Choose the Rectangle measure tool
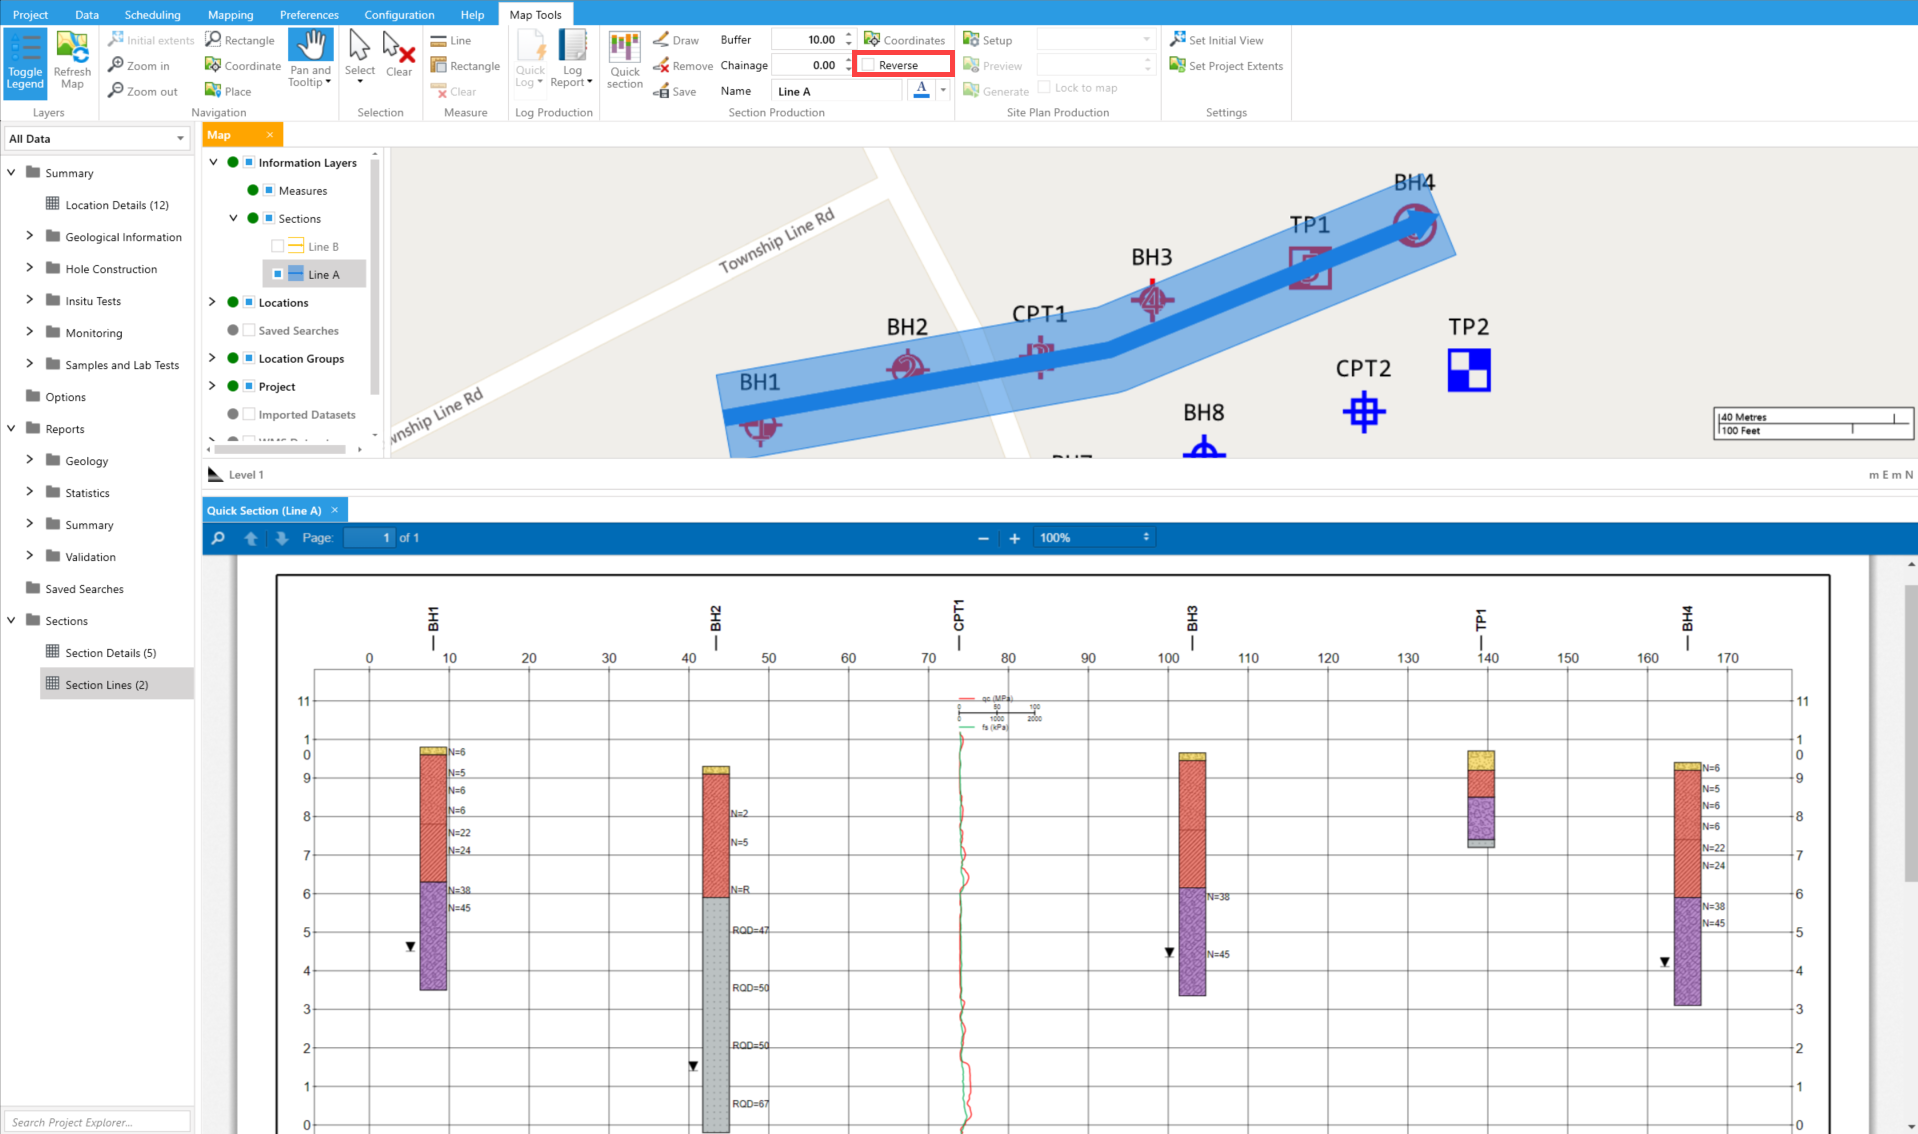This screenshot has width=1918, height=1134. [465, 66]
